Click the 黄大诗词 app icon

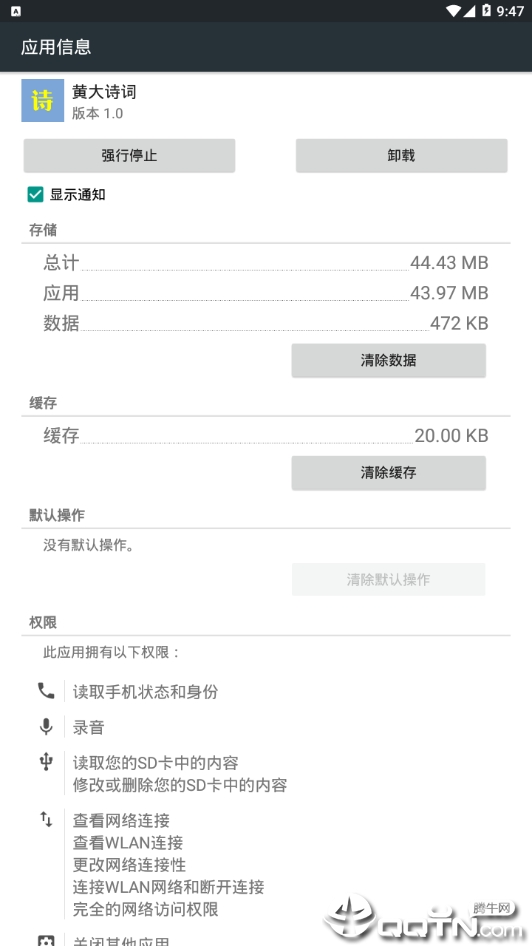pos(42,101)
